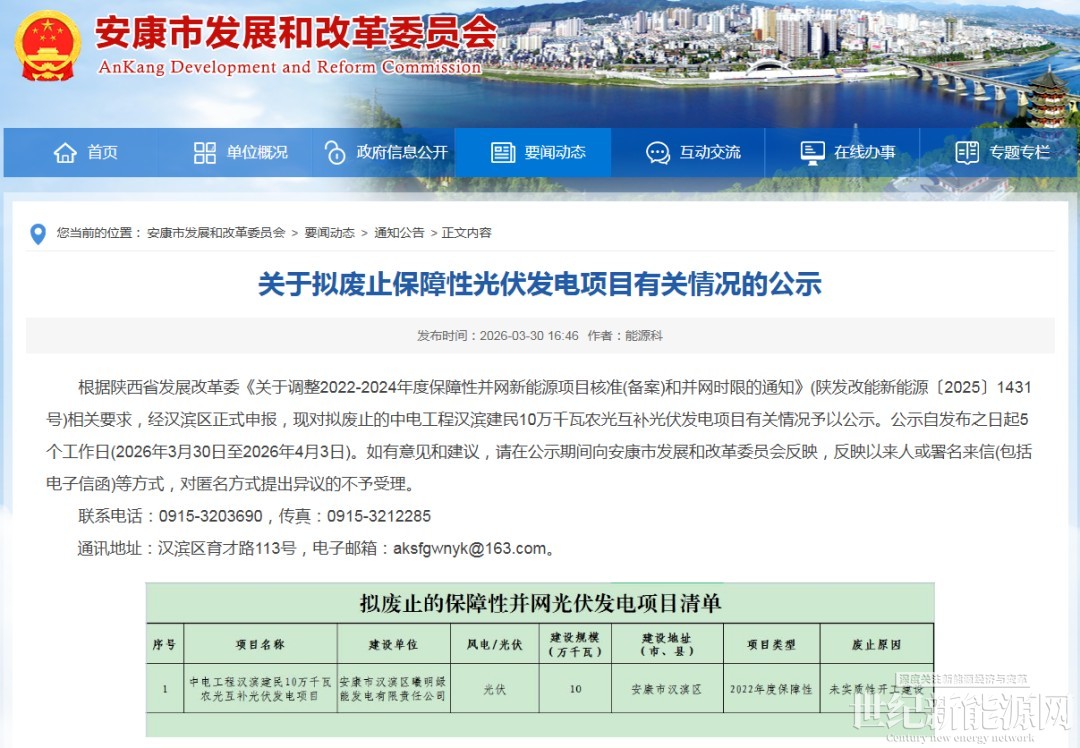The image size is (1080, 748).
Task: Click the home icon beside 首页
Action: (65, 153)
